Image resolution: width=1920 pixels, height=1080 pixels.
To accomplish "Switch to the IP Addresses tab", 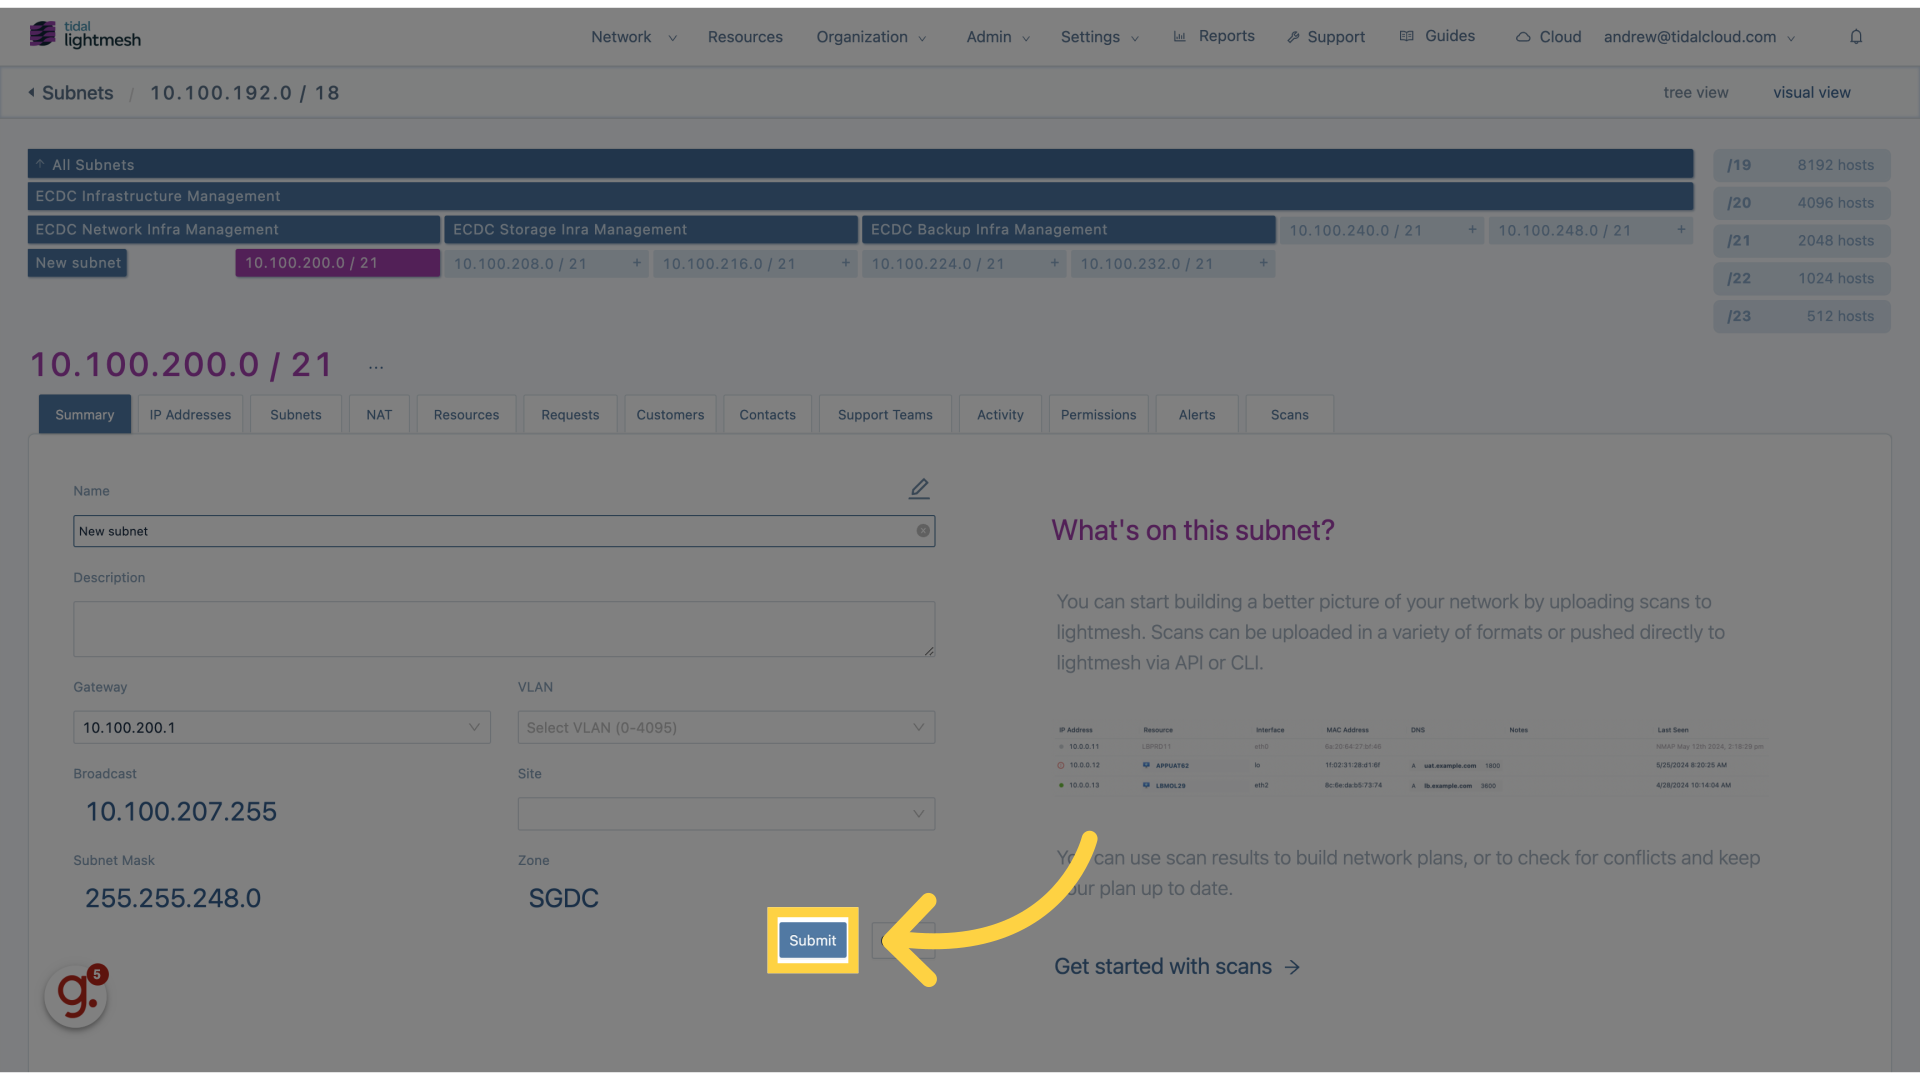I will 190,414.
